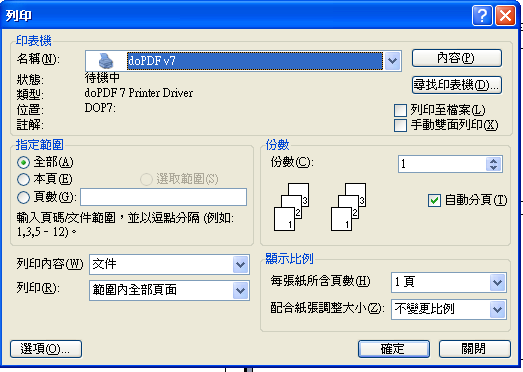Click the second collate page stack image

(x=348, y=207)
